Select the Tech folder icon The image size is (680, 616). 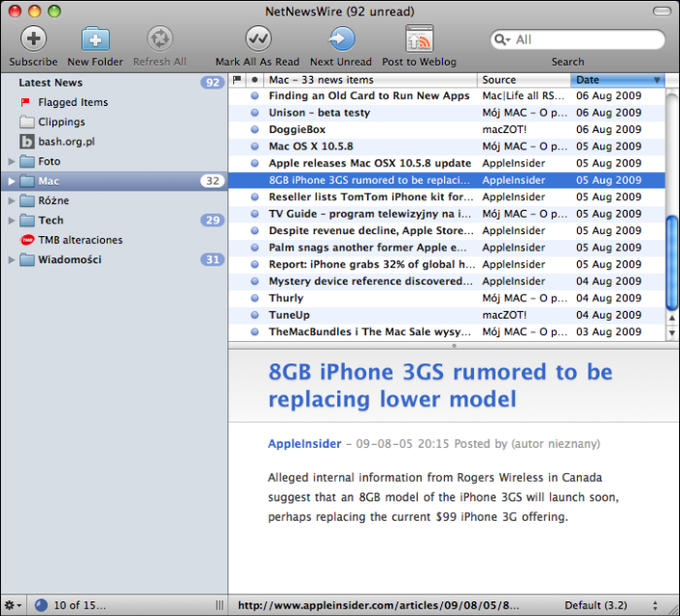point(27,220)
